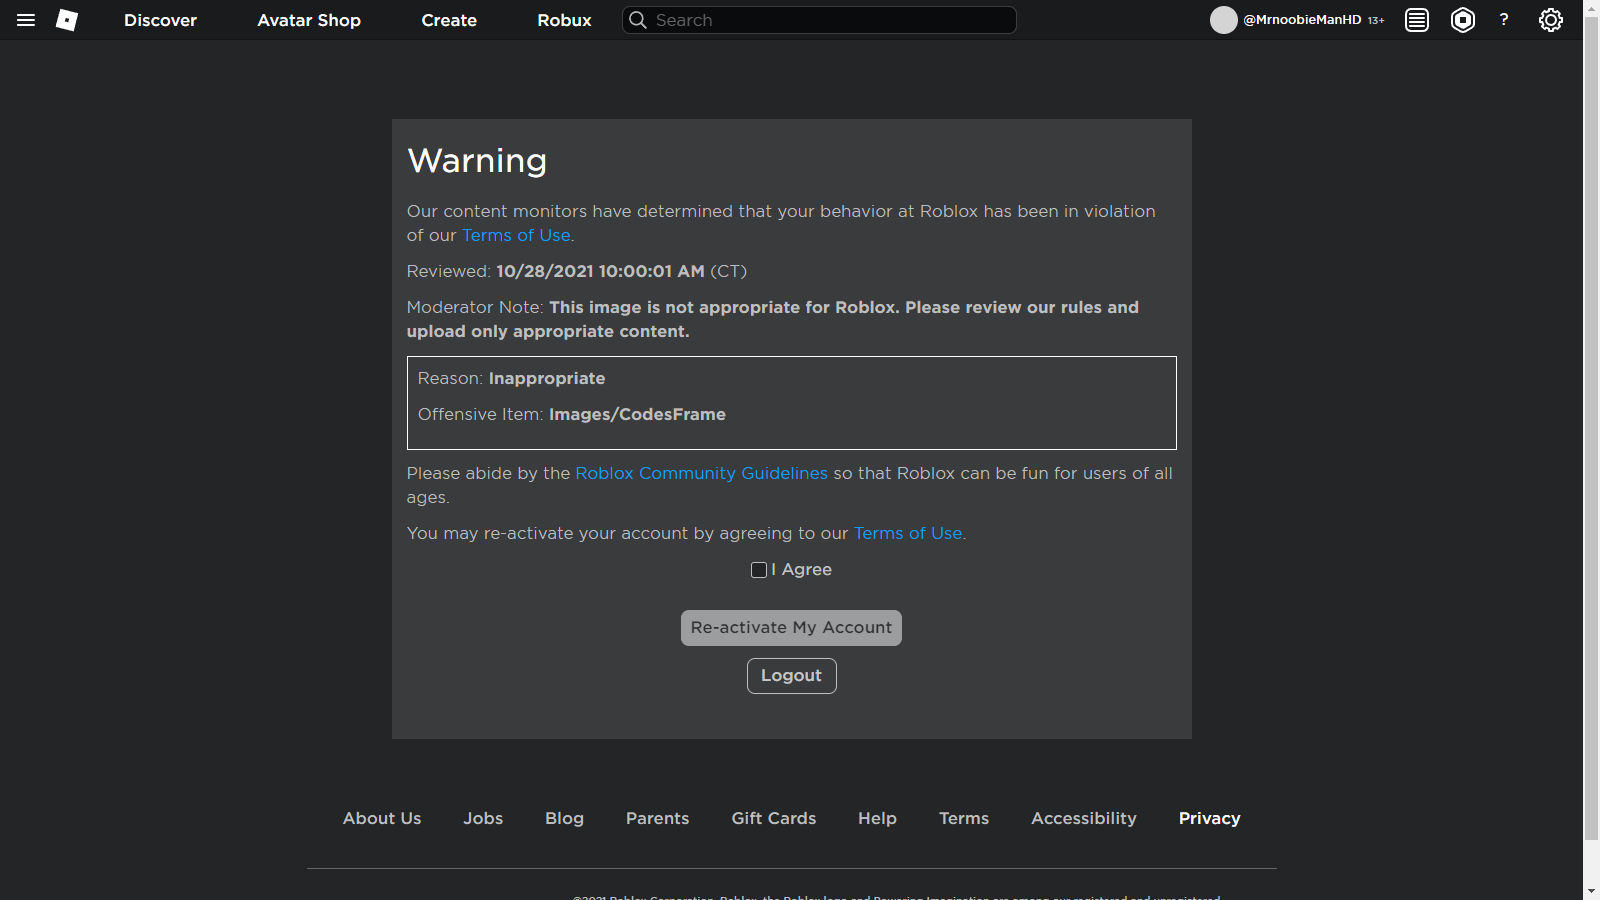Viewport: 1600px width, 900px height.
Task: Focus the Search input field
Action: coord(819,20)
